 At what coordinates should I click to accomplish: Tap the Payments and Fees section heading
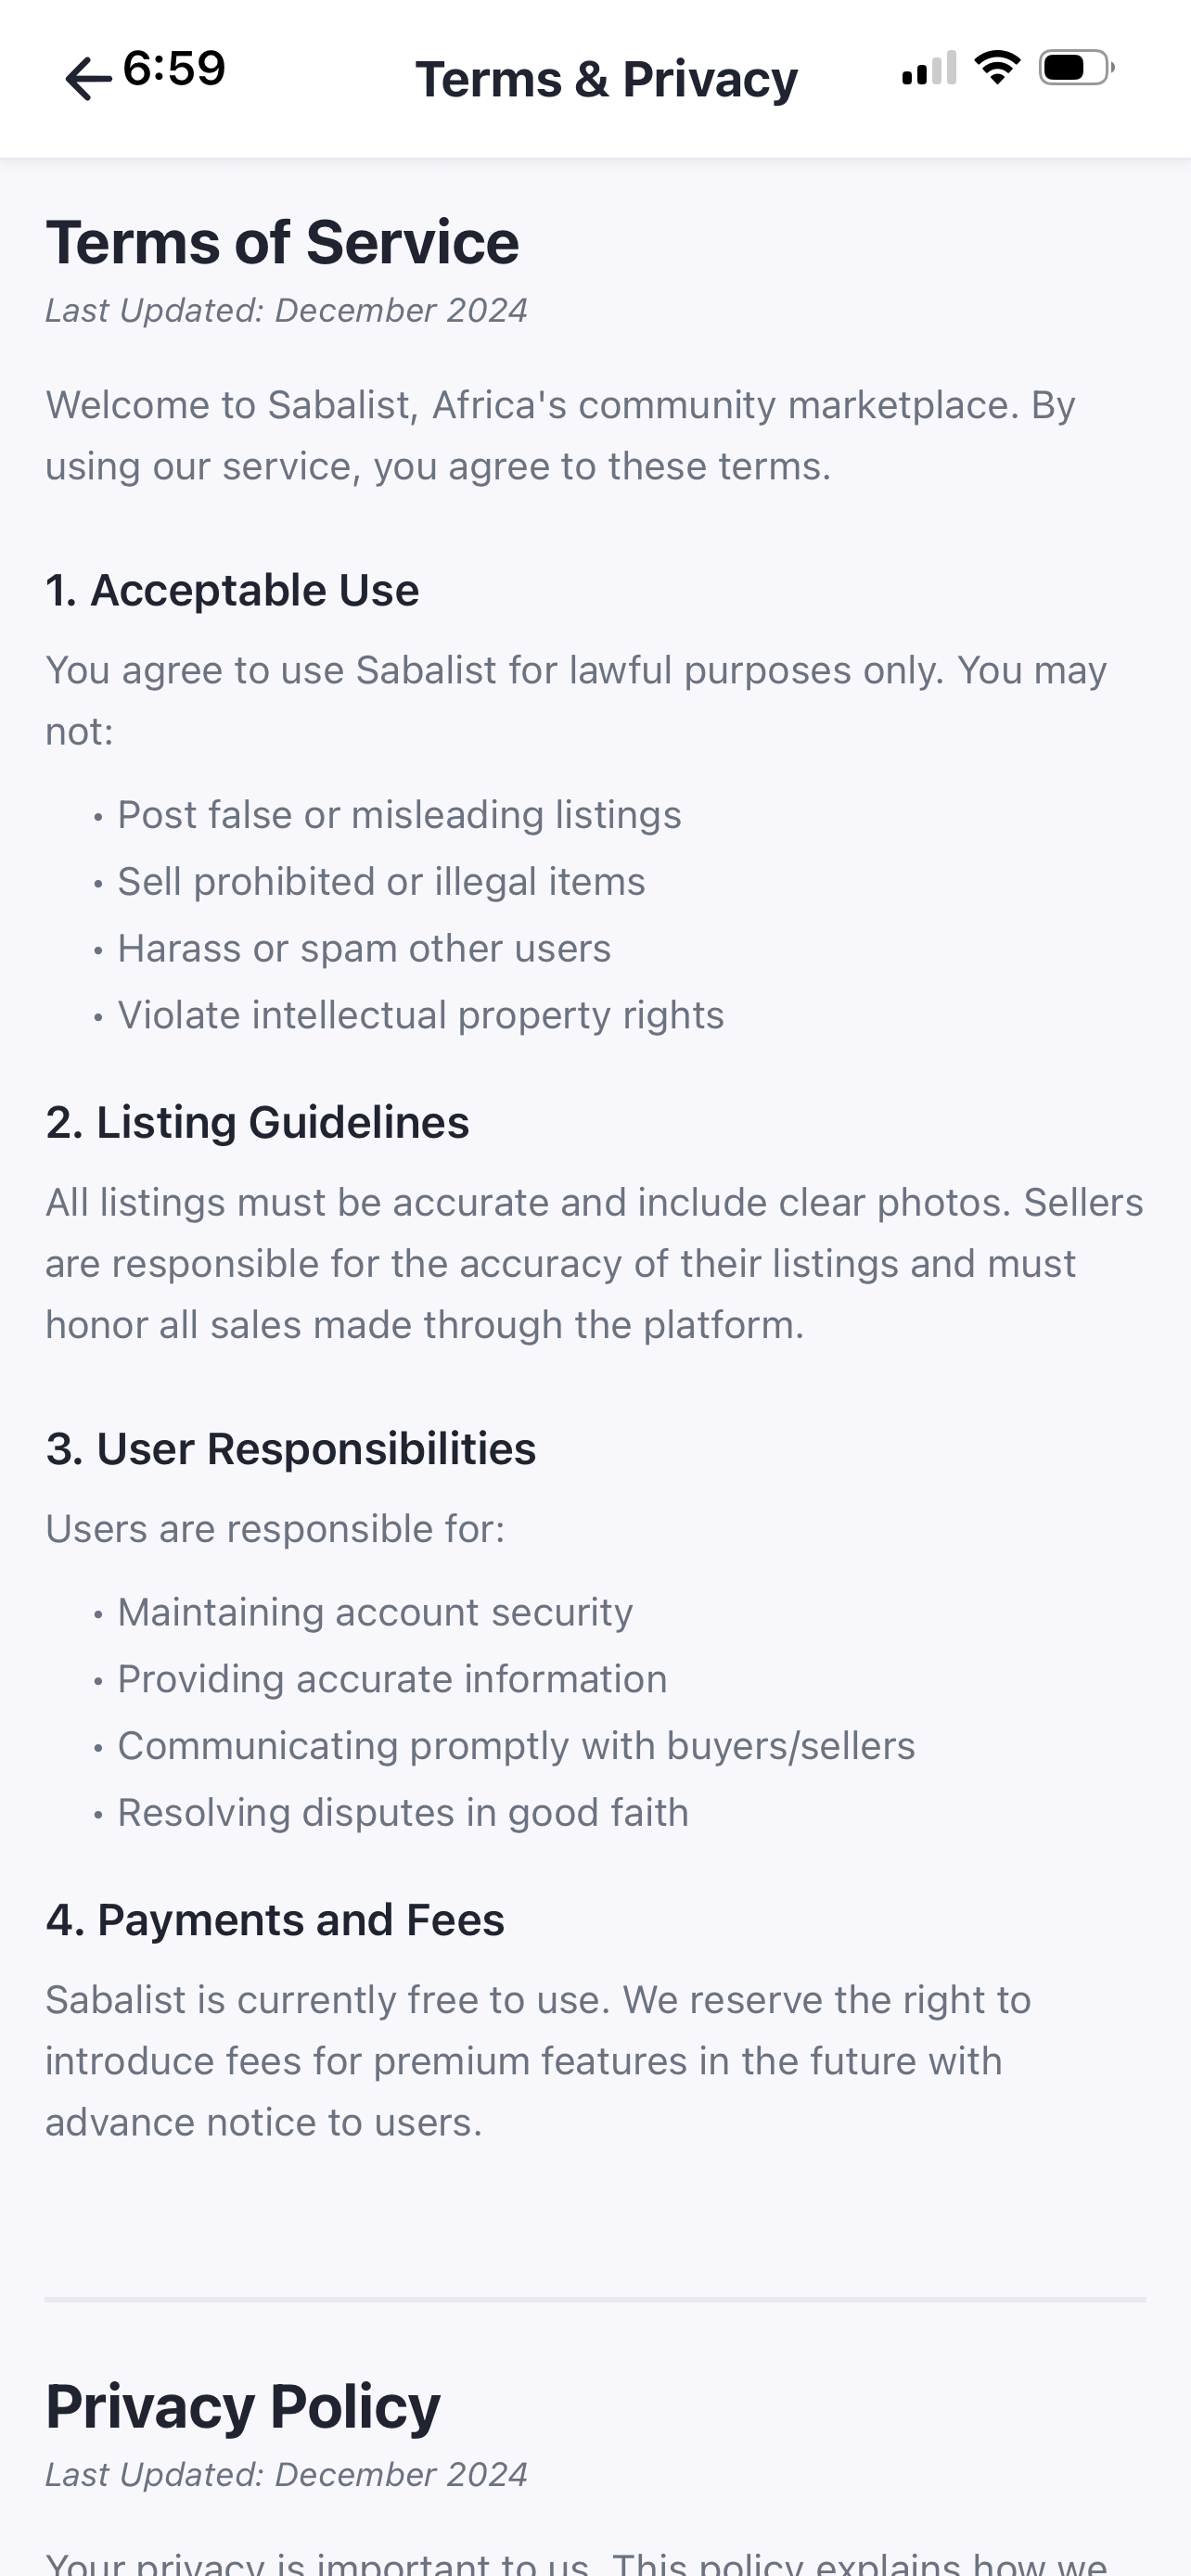pyautogui.click(x=275, y=1920)
